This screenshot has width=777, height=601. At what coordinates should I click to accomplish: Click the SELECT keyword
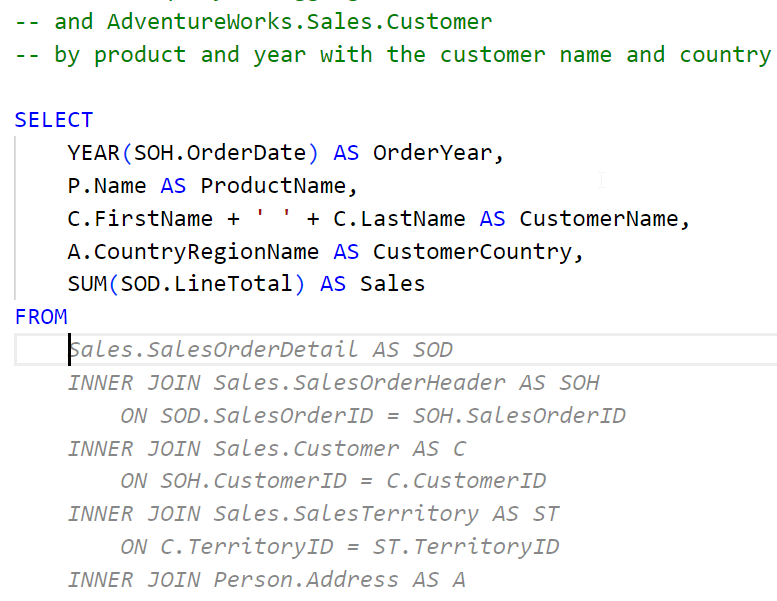pyautogui.click(x=53, y=120)
